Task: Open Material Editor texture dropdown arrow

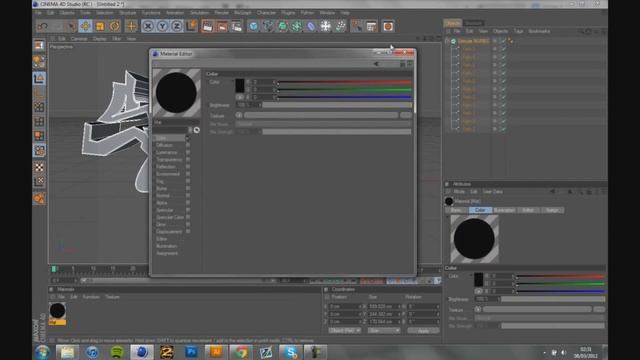Action: (x=239, y=116)
